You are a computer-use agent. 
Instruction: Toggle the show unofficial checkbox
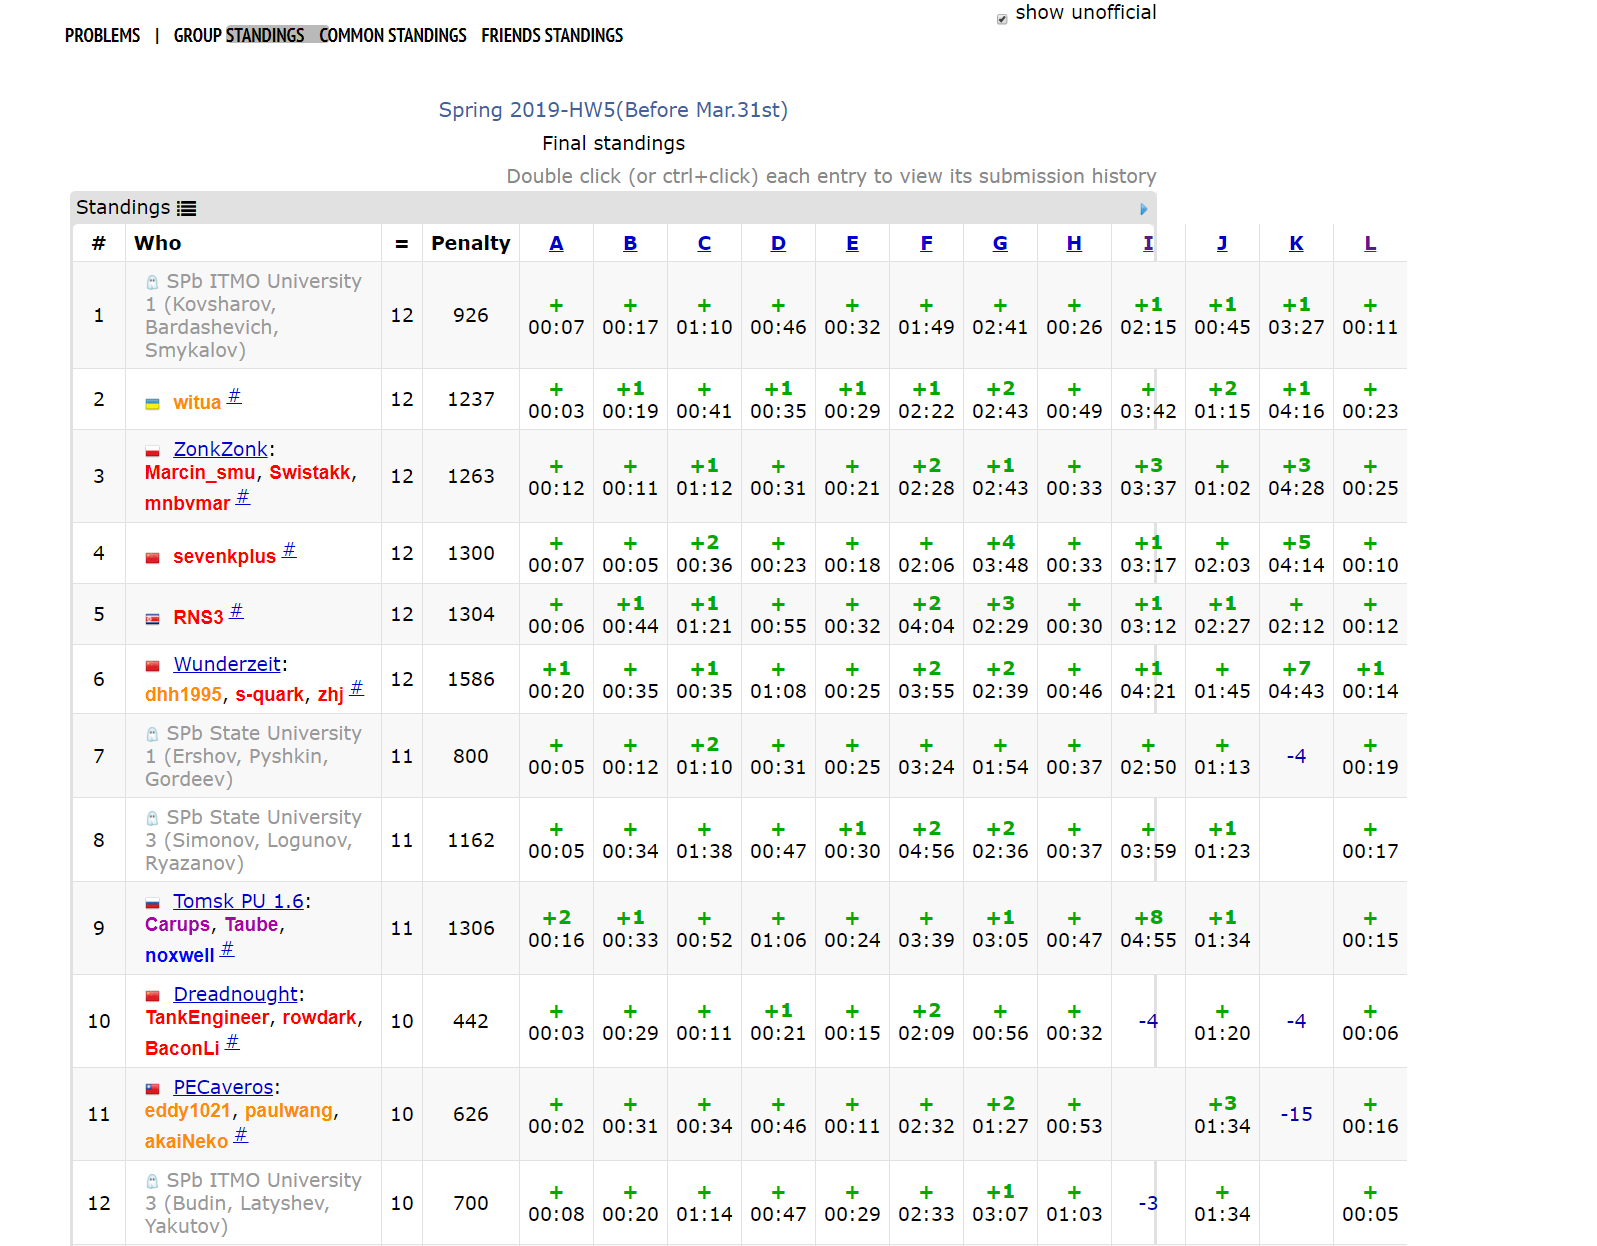point(1002,19)
